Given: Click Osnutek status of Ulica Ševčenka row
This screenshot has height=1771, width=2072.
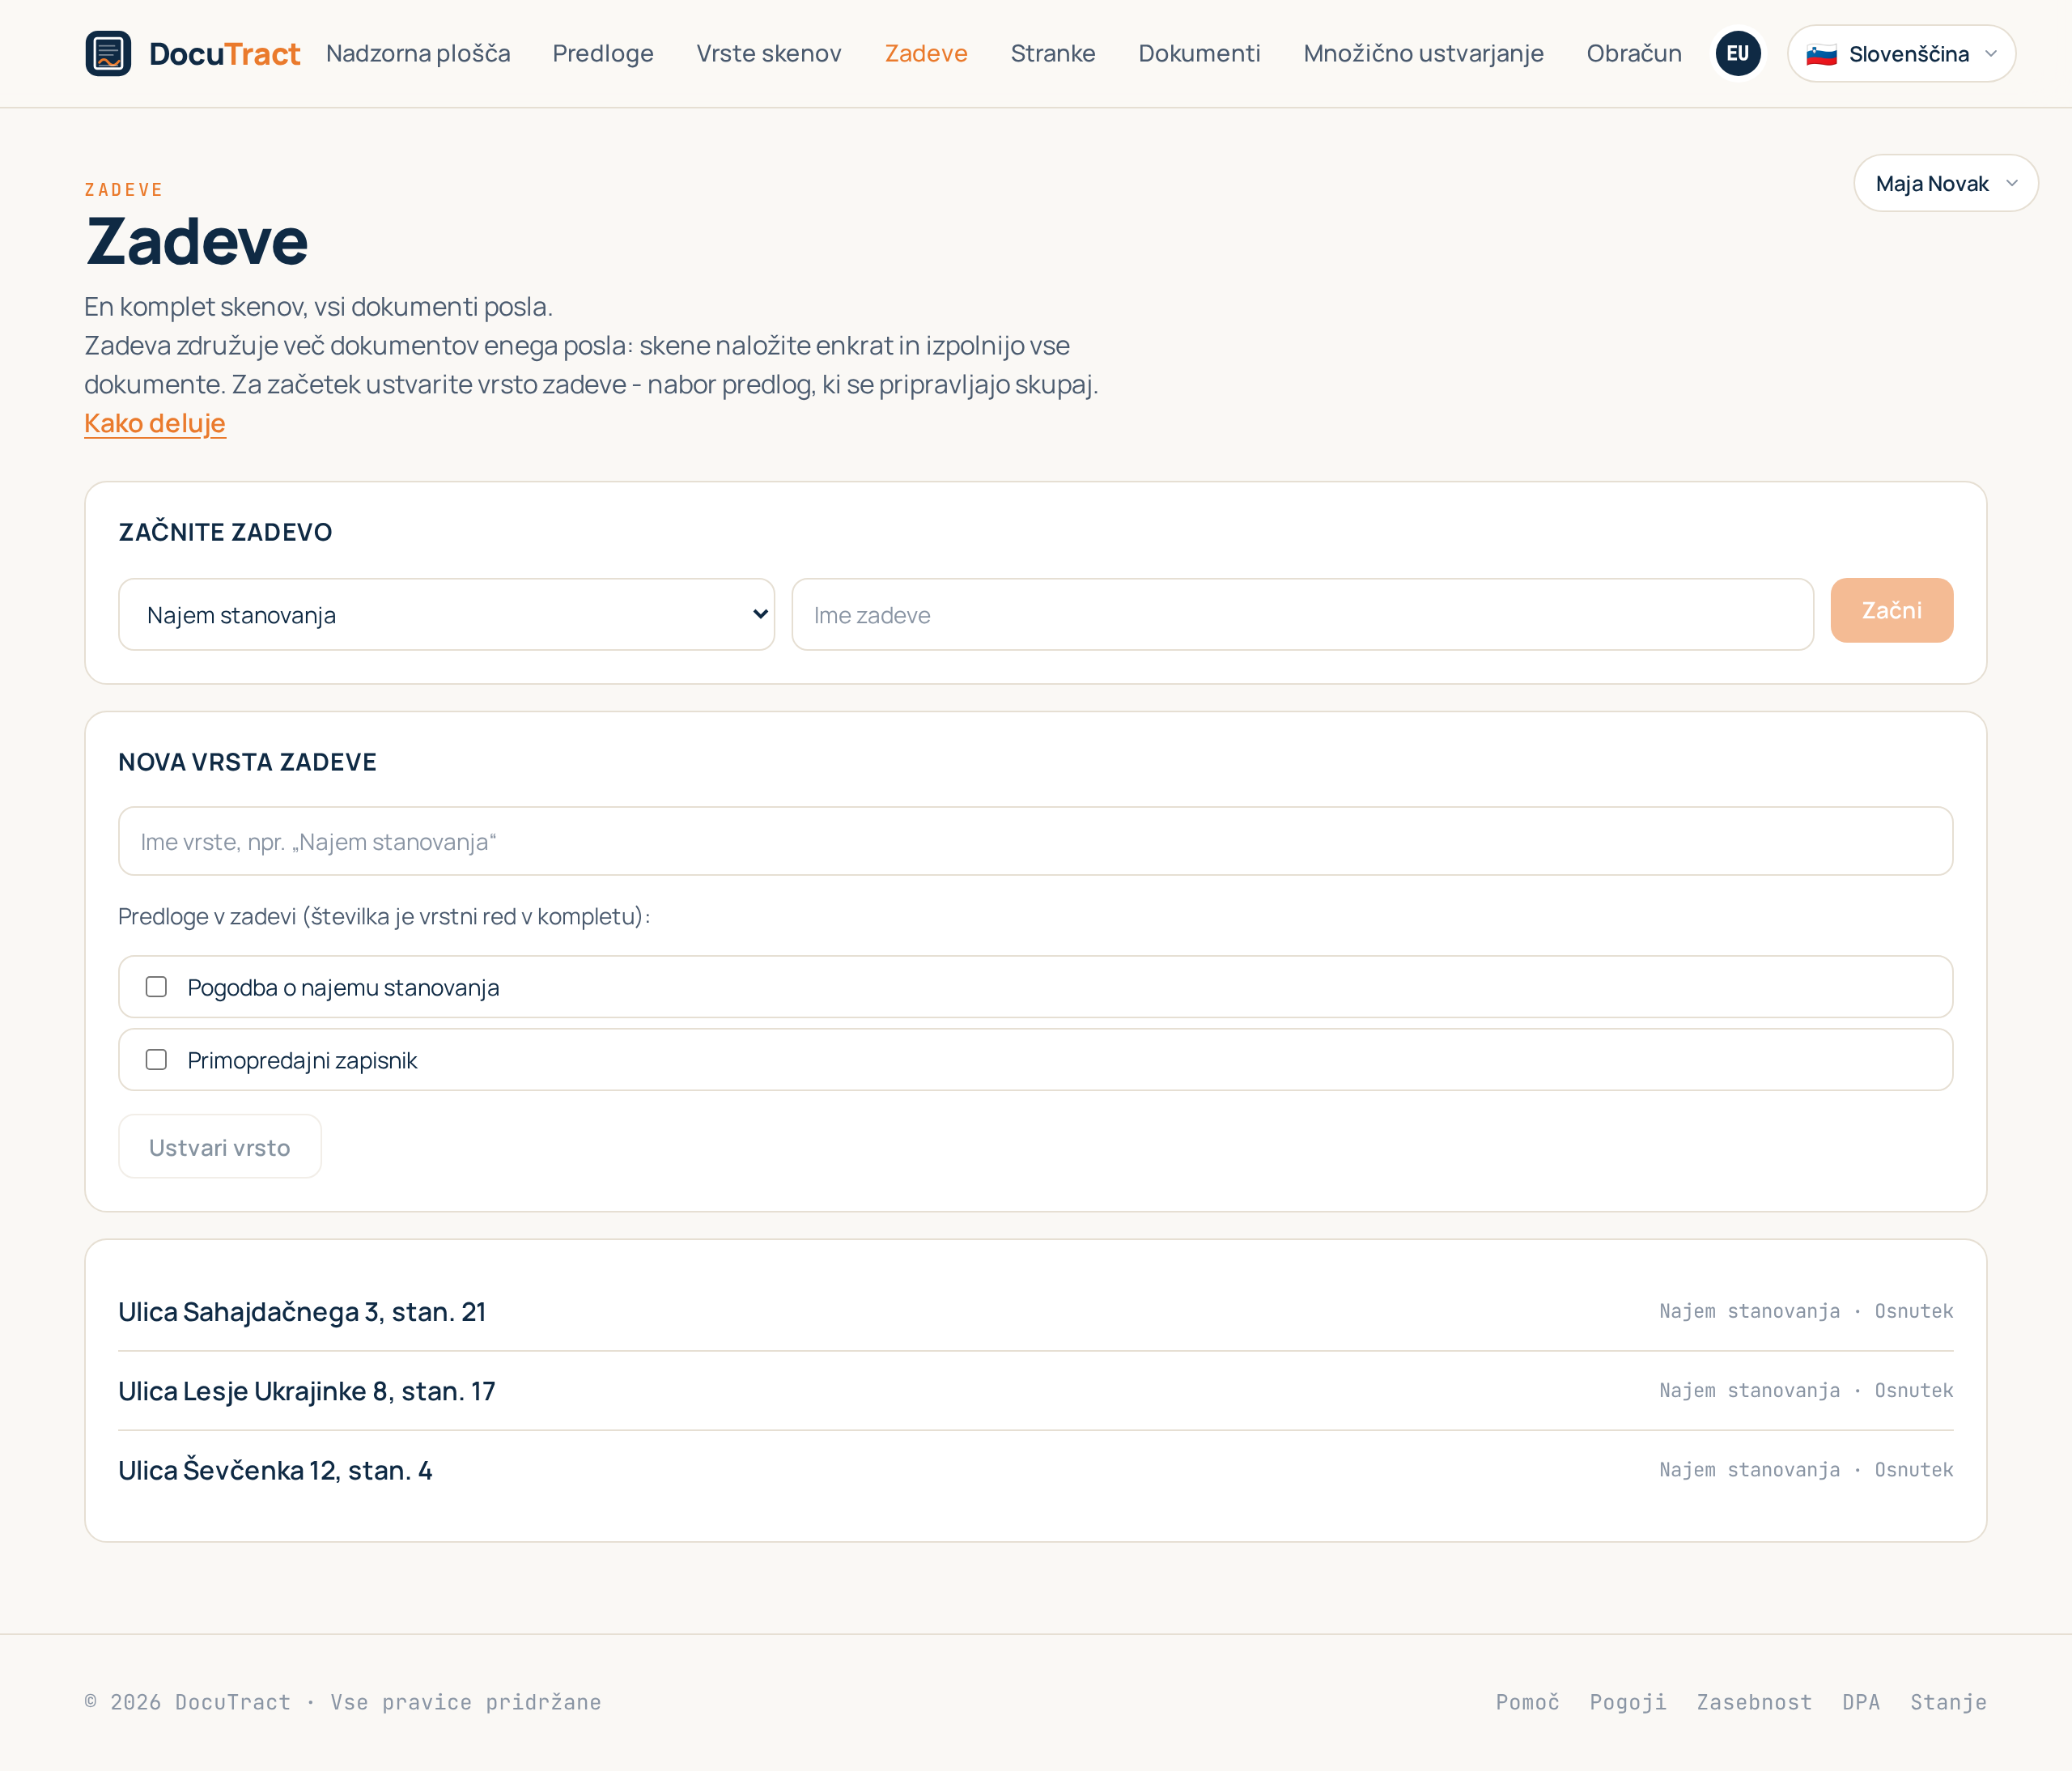Looking at the screenshot, I should (x=1913, y=1470).
